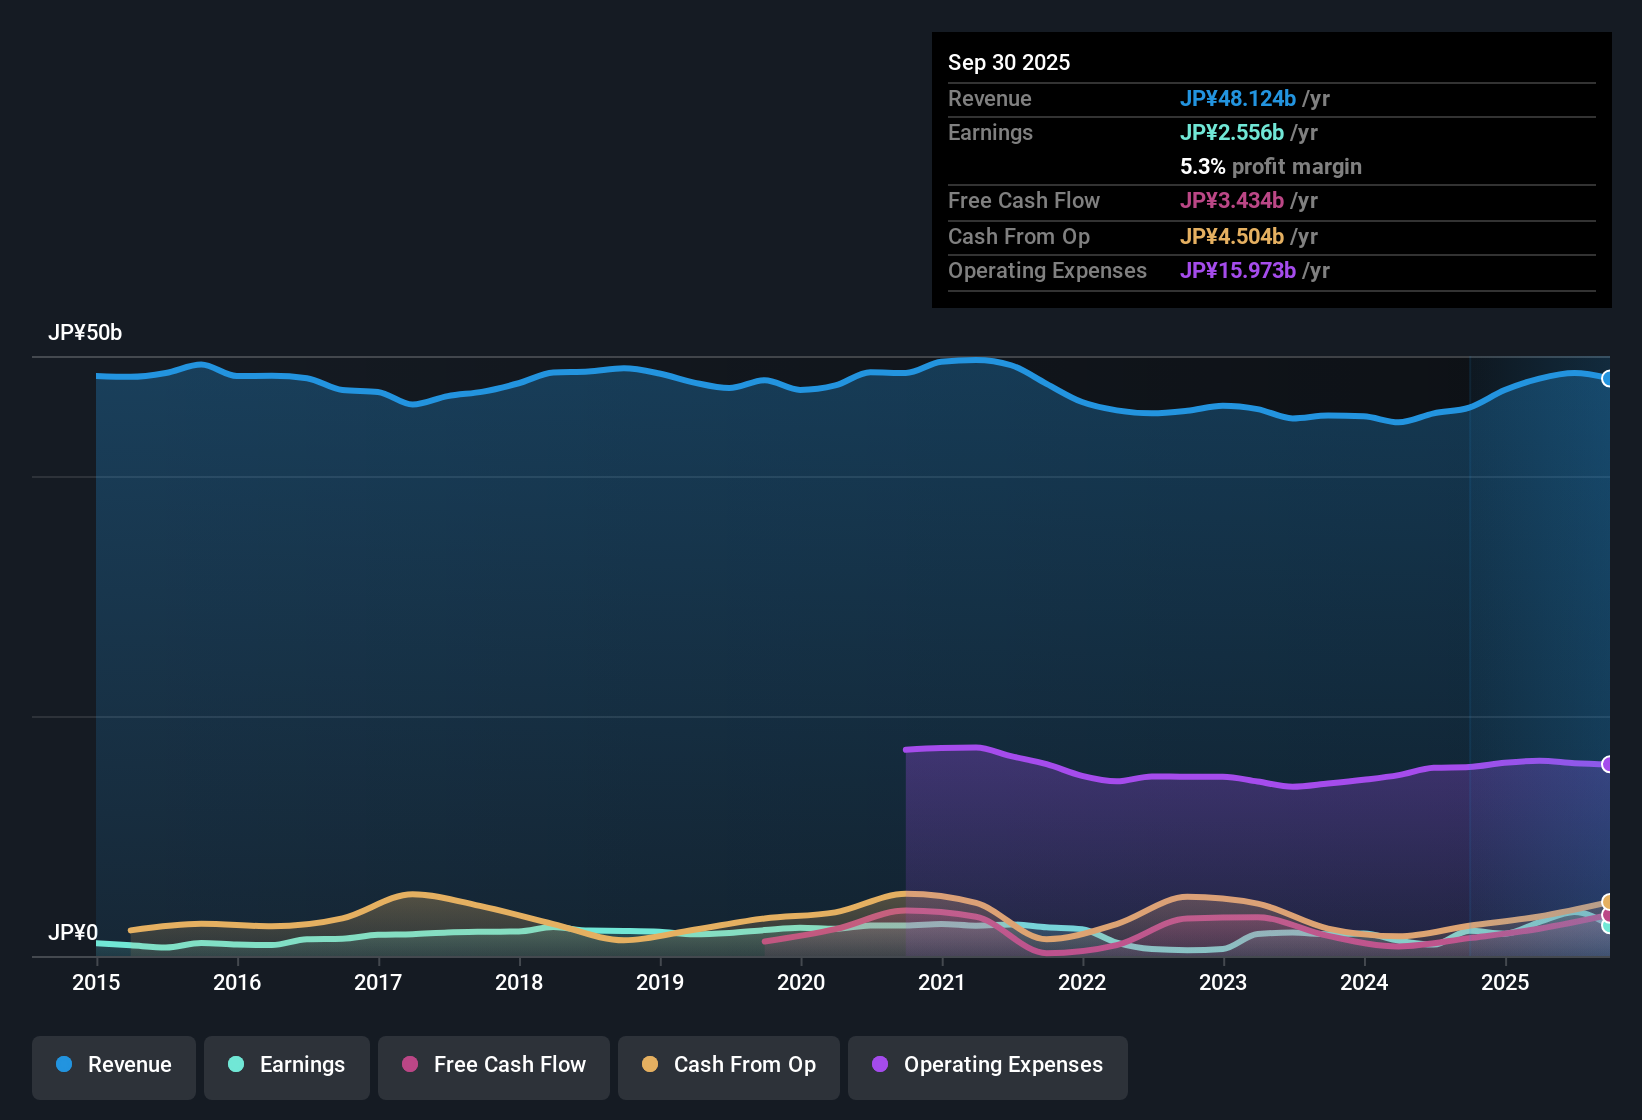Toggle the Revenue series visibility
This screenshot has height=1120, width=1642.
113,1065
